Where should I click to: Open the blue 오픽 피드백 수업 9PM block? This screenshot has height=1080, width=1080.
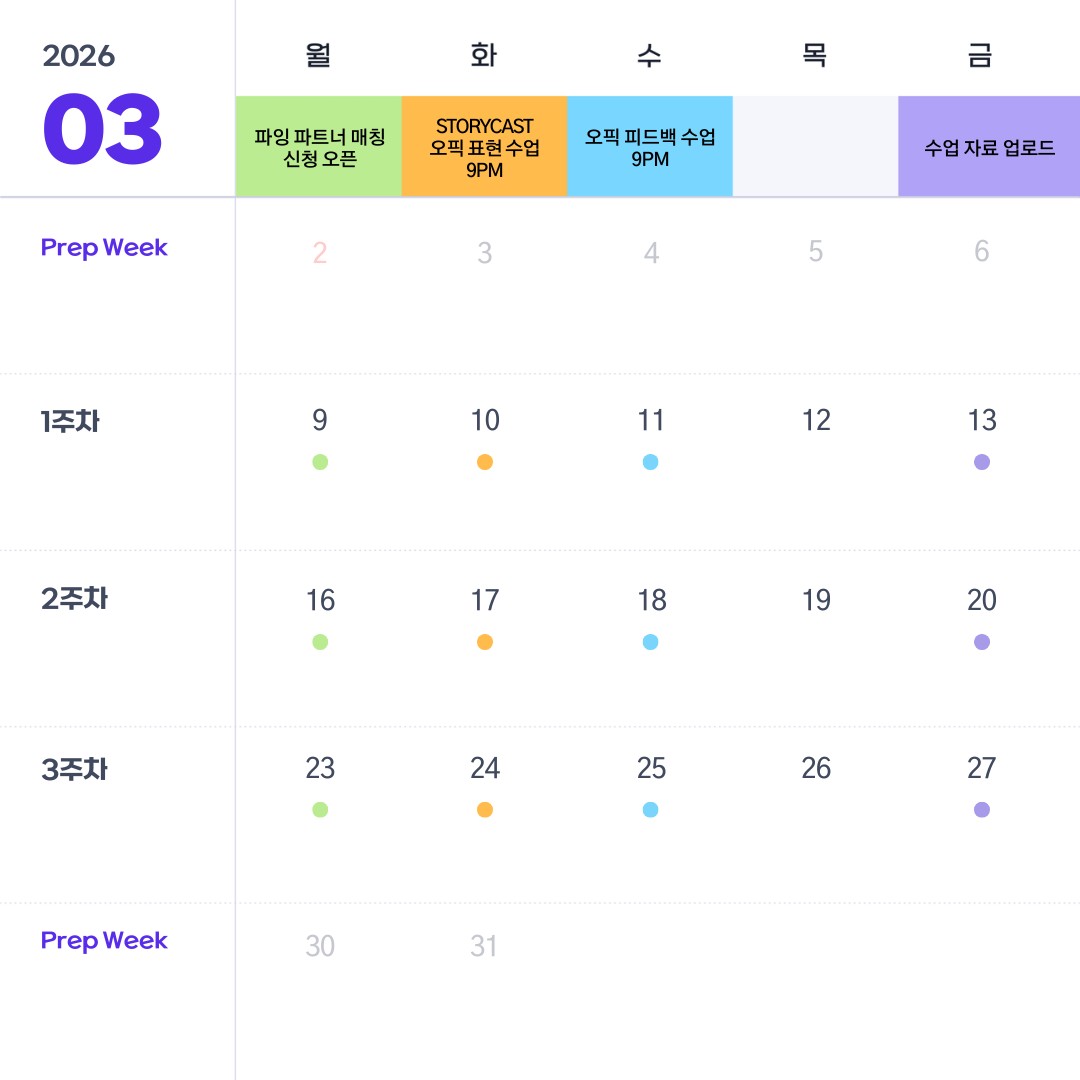650,147
